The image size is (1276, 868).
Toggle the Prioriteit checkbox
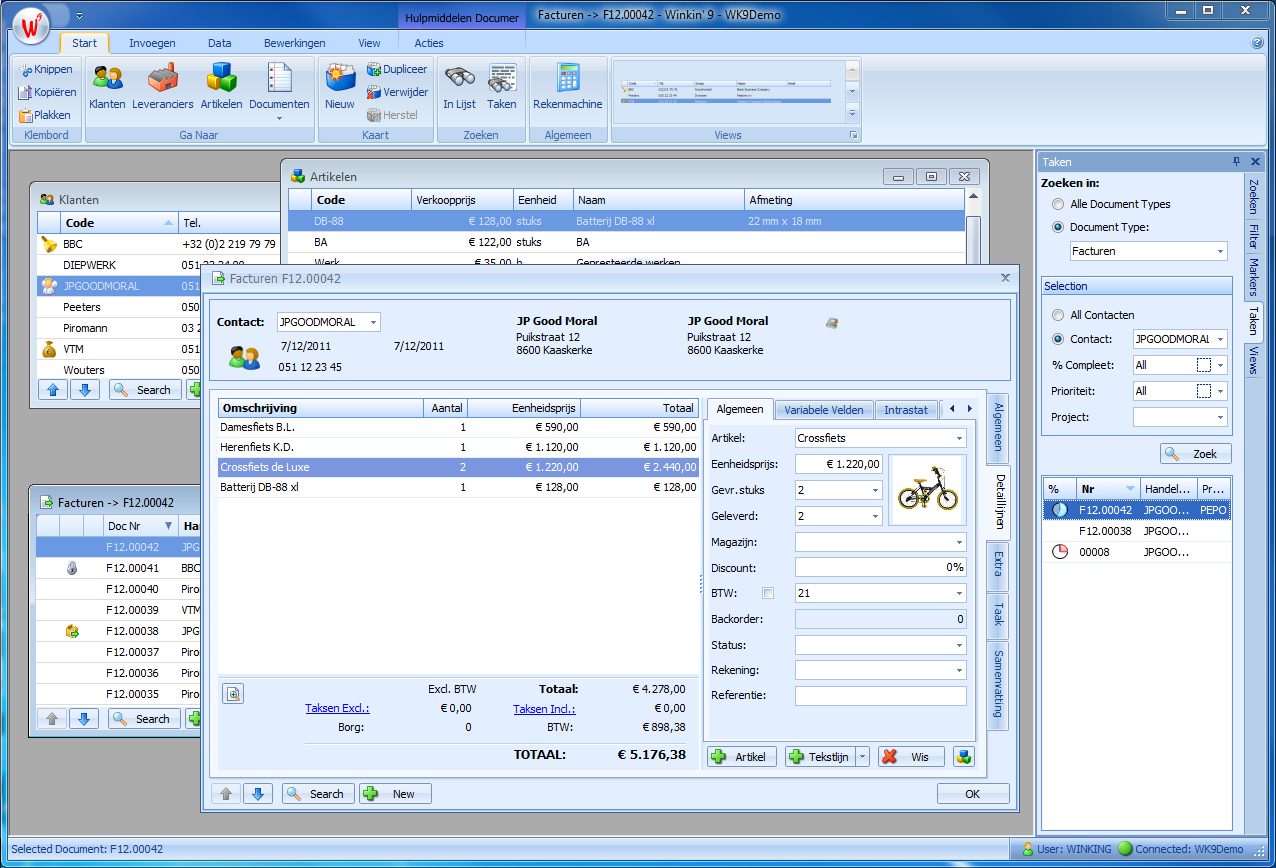coord(1204,391)
